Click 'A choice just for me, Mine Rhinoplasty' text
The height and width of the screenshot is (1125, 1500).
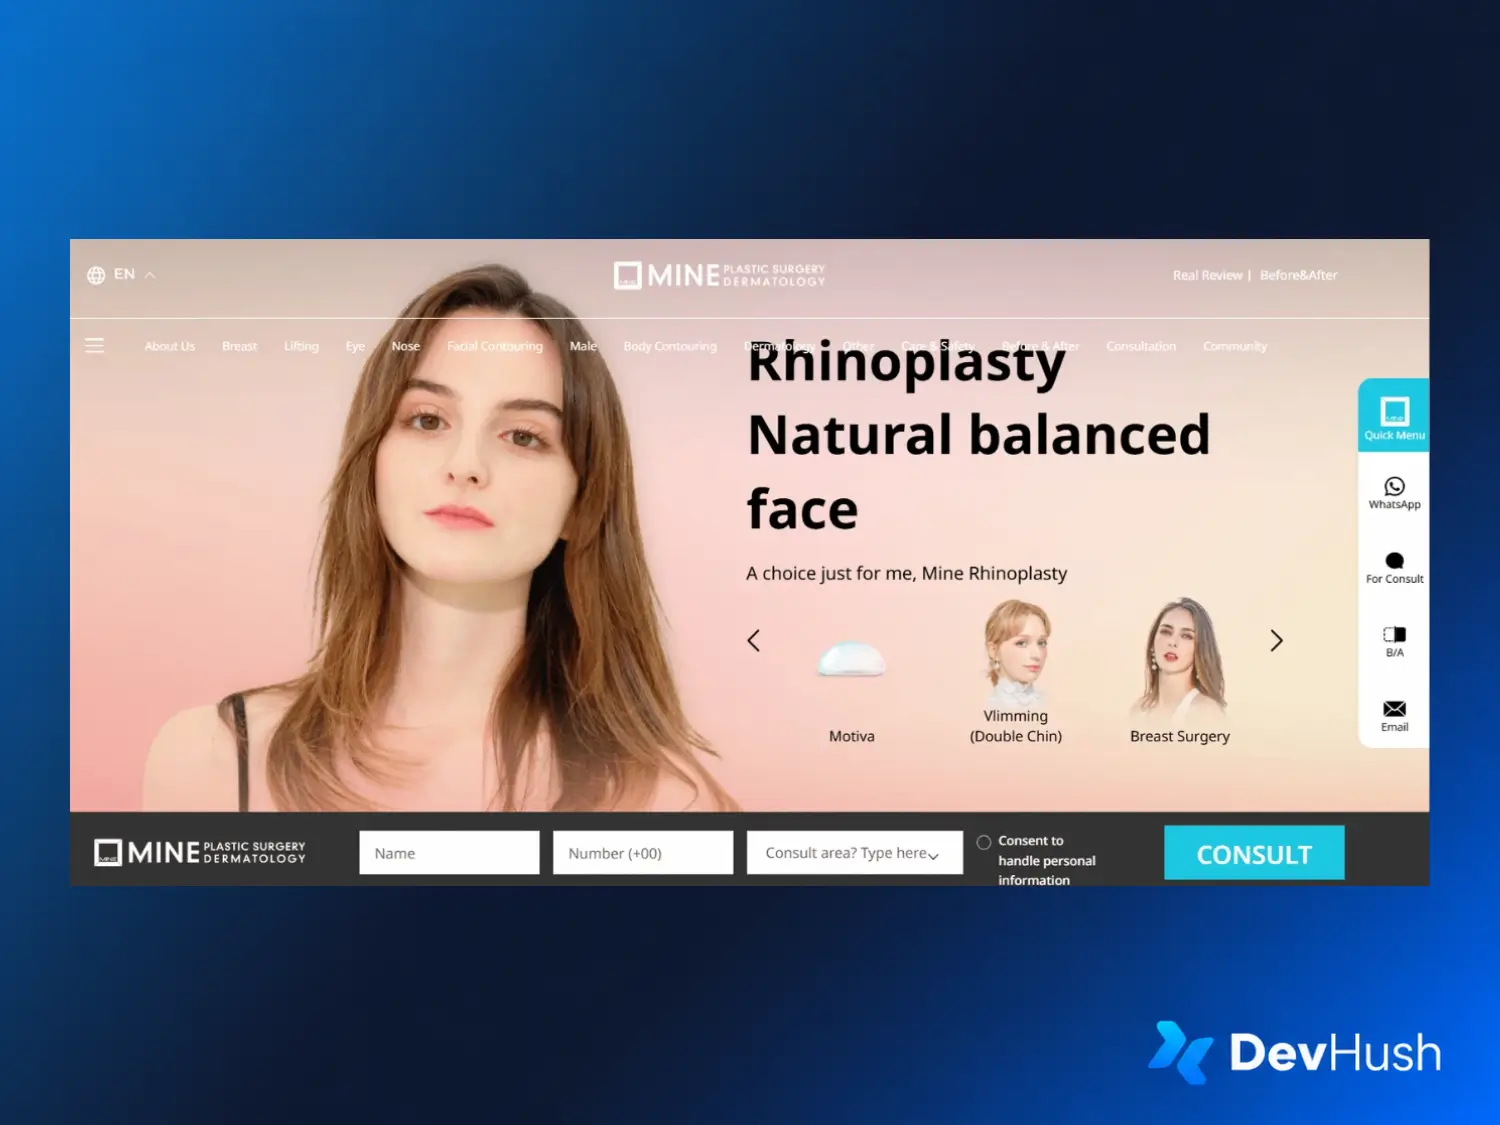click(907, 573)
